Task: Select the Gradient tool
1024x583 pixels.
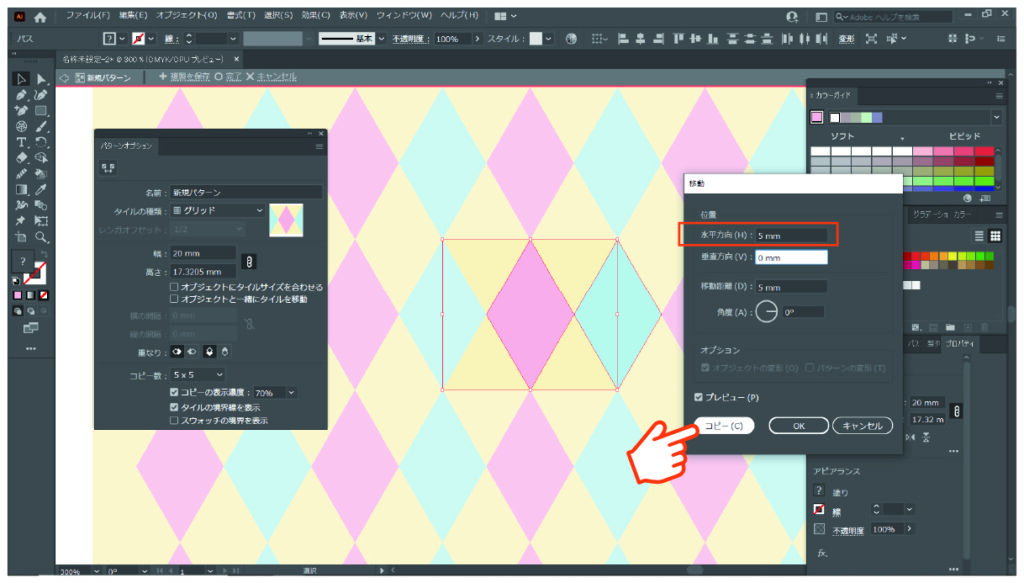Action: pos(21,189)
